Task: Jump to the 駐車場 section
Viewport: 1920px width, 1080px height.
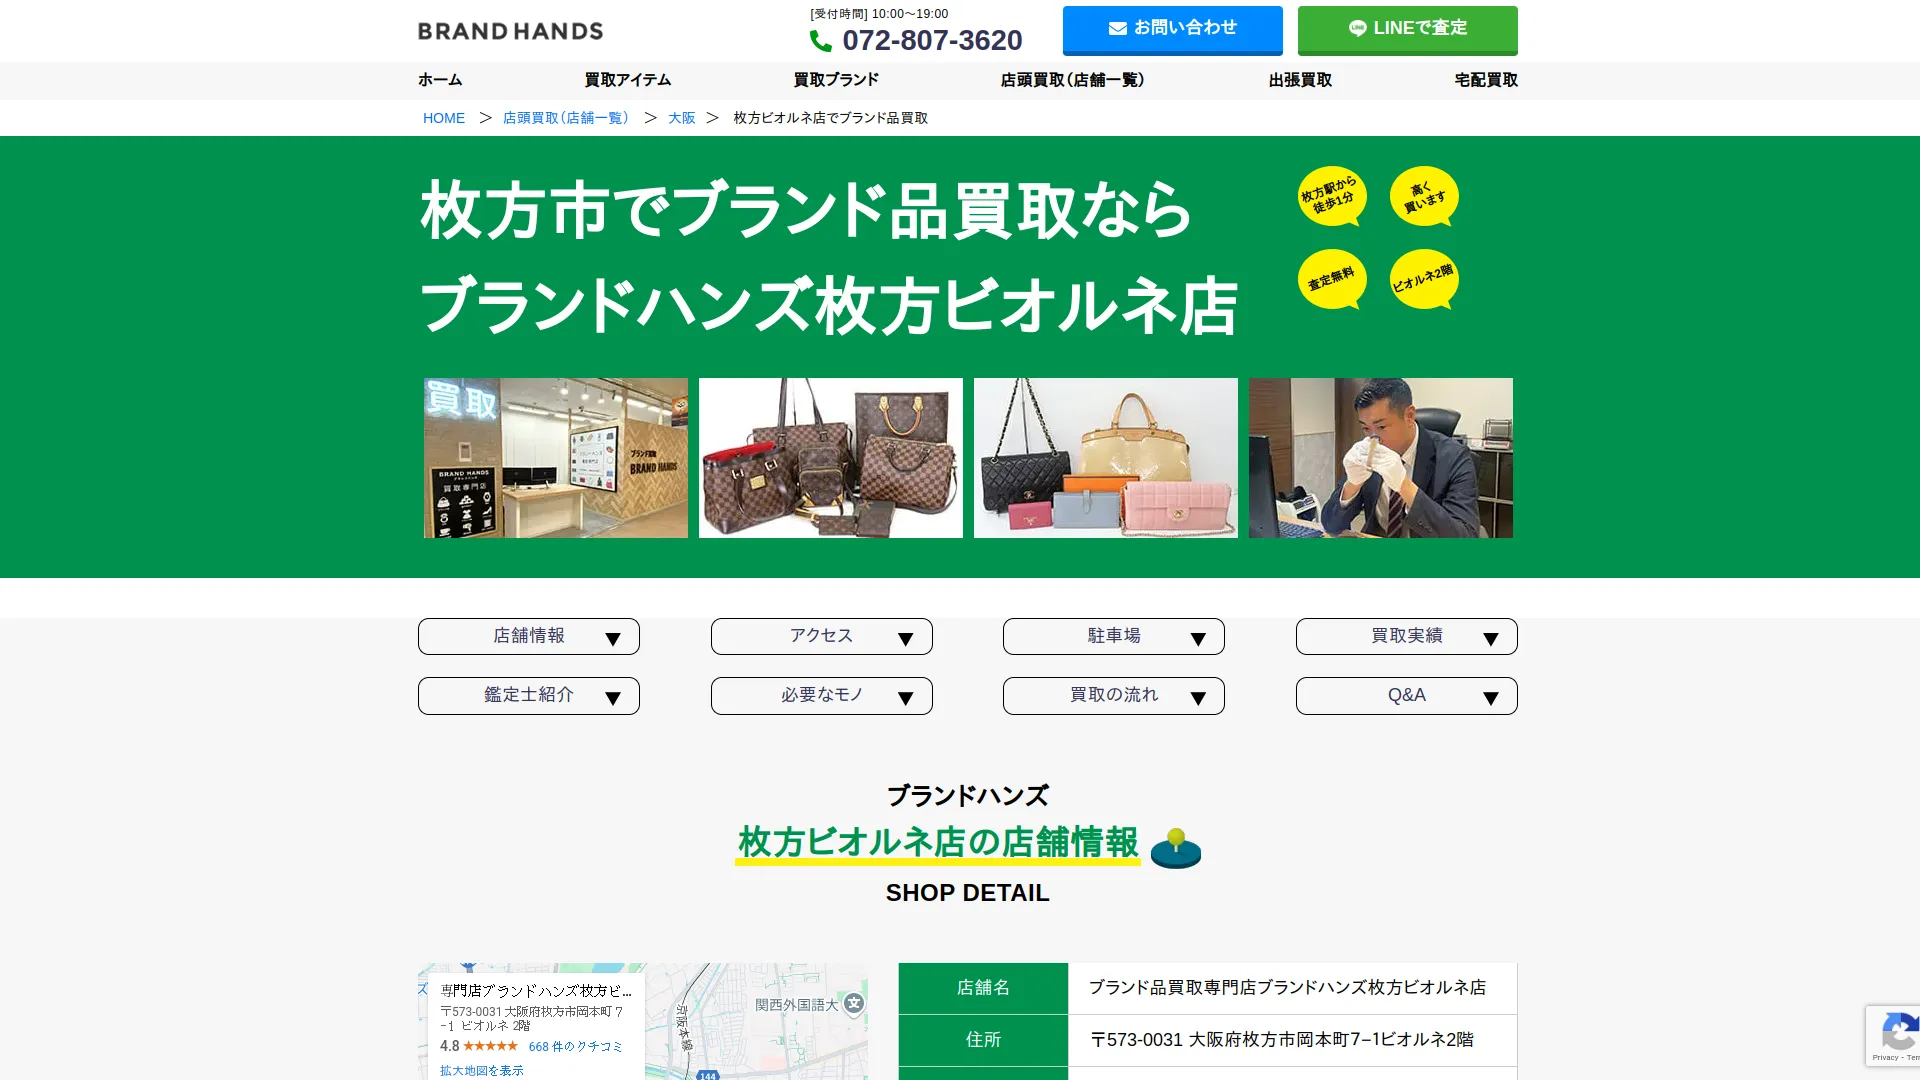Action: tap(1114, 636)
